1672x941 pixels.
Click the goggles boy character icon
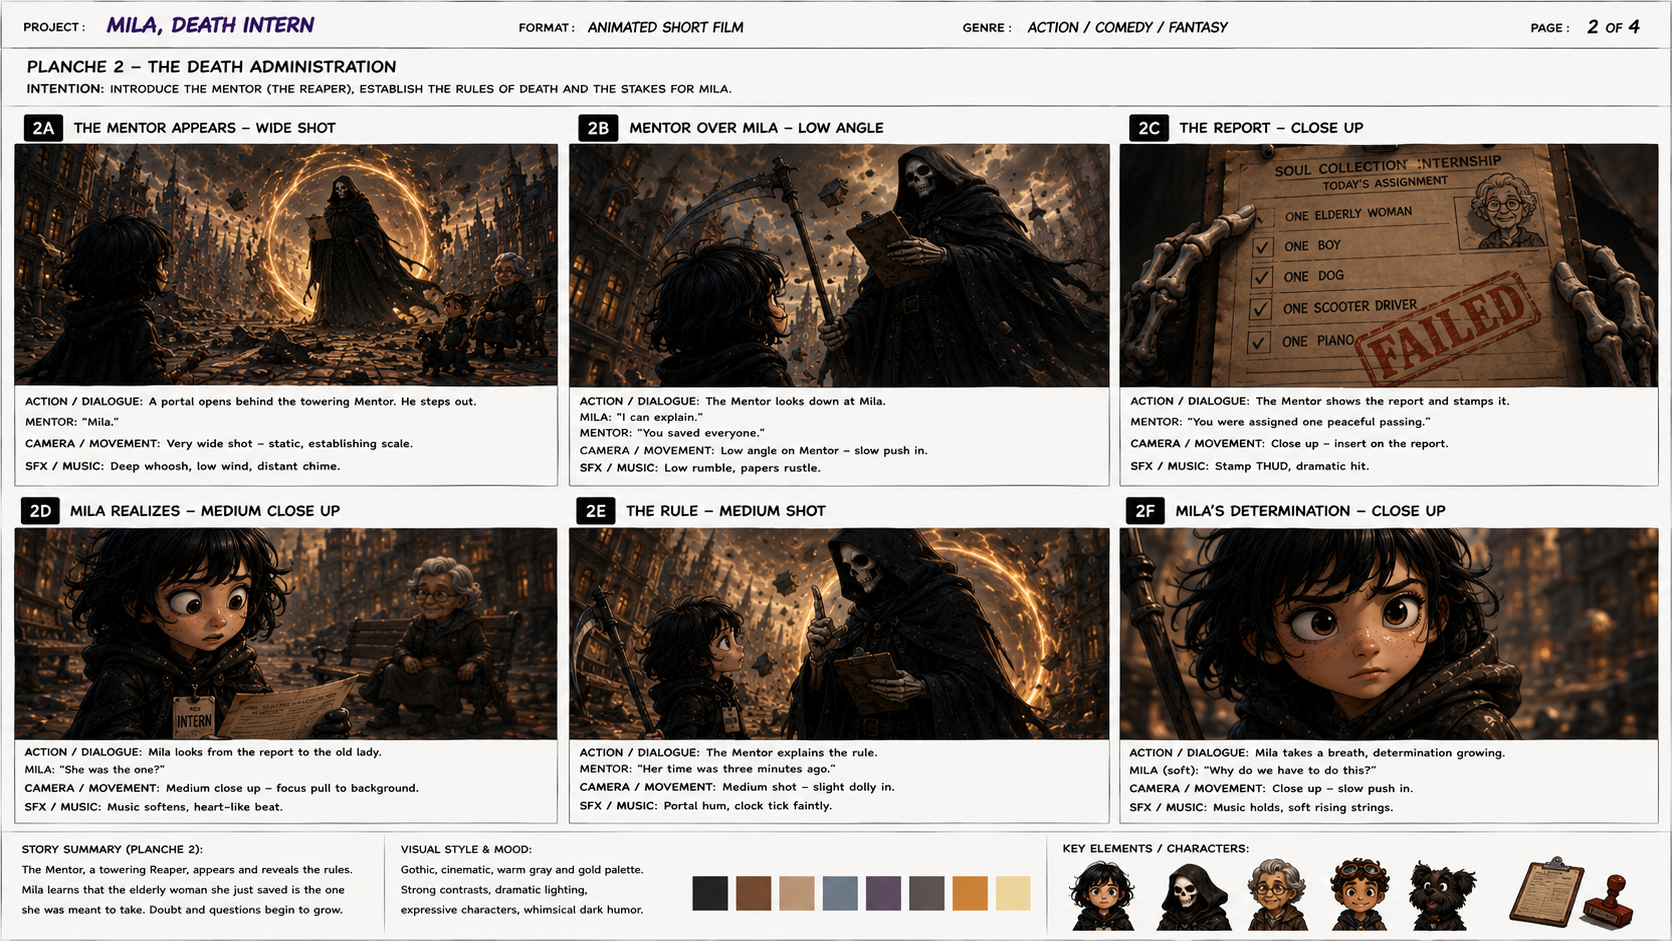1358,895
